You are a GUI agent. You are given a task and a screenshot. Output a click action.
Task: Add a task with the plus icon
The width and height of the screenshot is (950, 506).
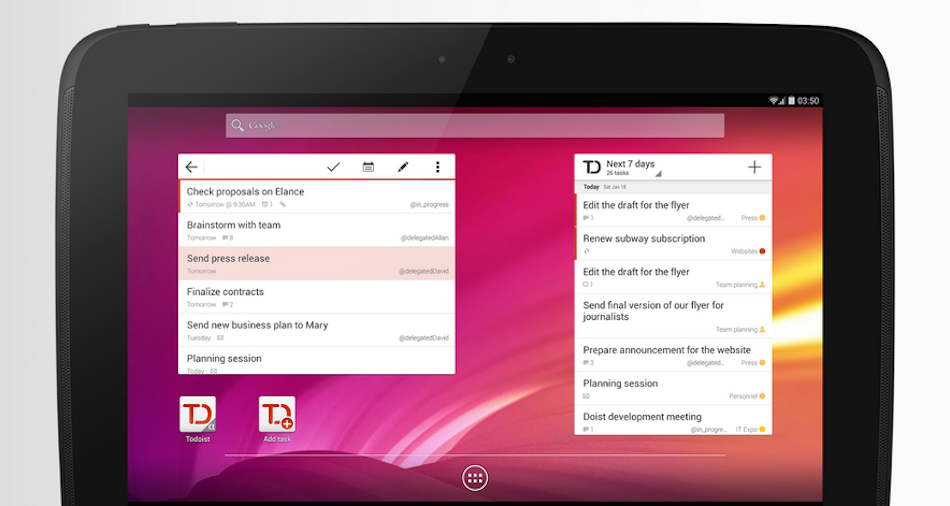click(x=754, y=167)
